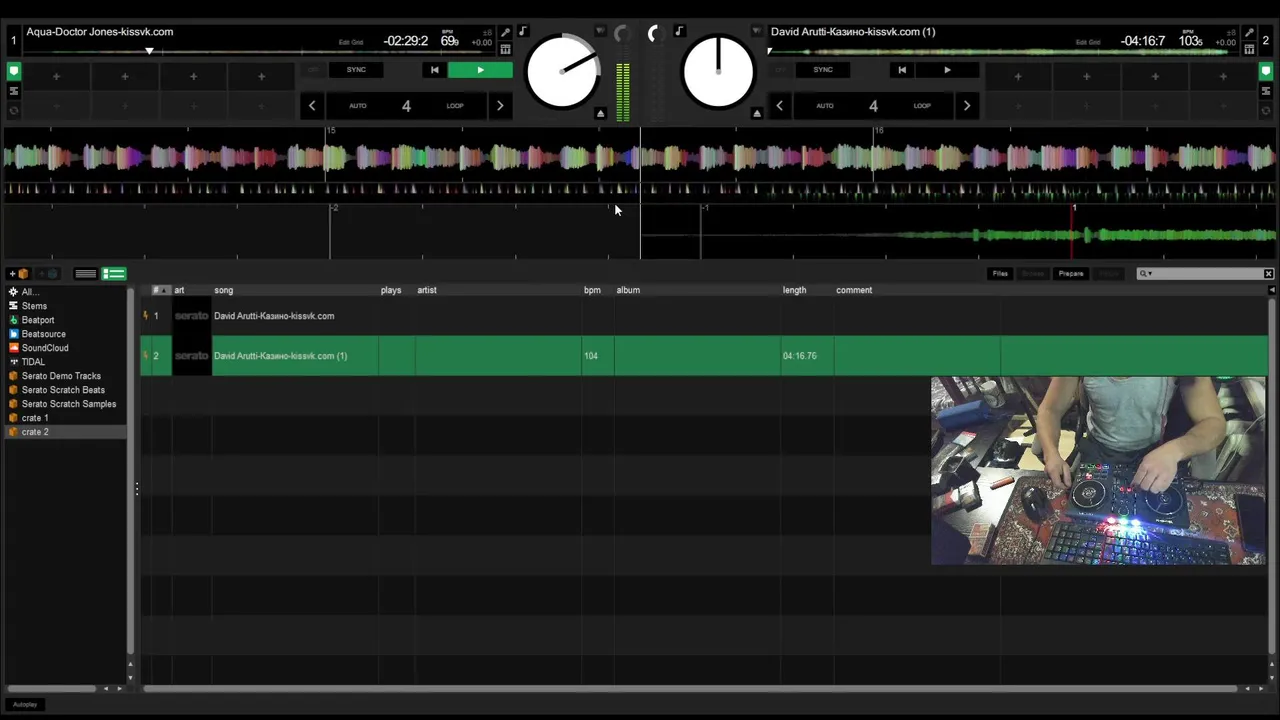Set fourth cue point slot on deck 2

1223,76
